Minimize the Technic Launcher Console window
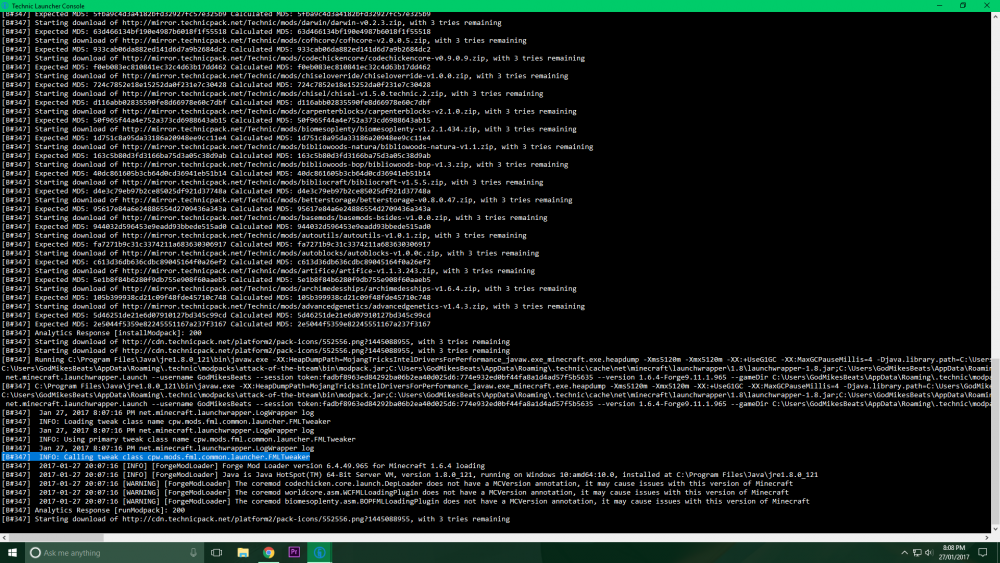The height and width of the screenshot is (563, 1000). point(939,6)
